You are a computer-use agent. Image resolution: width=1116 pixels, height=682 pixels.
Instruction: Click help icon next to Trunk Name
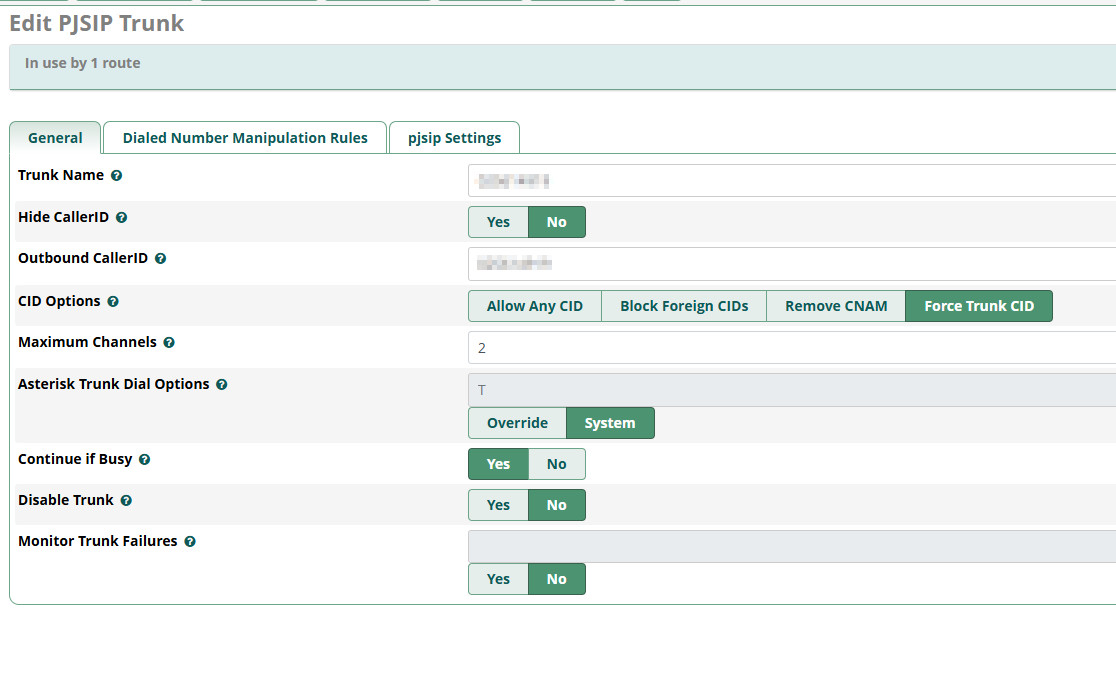click(117, 176)
